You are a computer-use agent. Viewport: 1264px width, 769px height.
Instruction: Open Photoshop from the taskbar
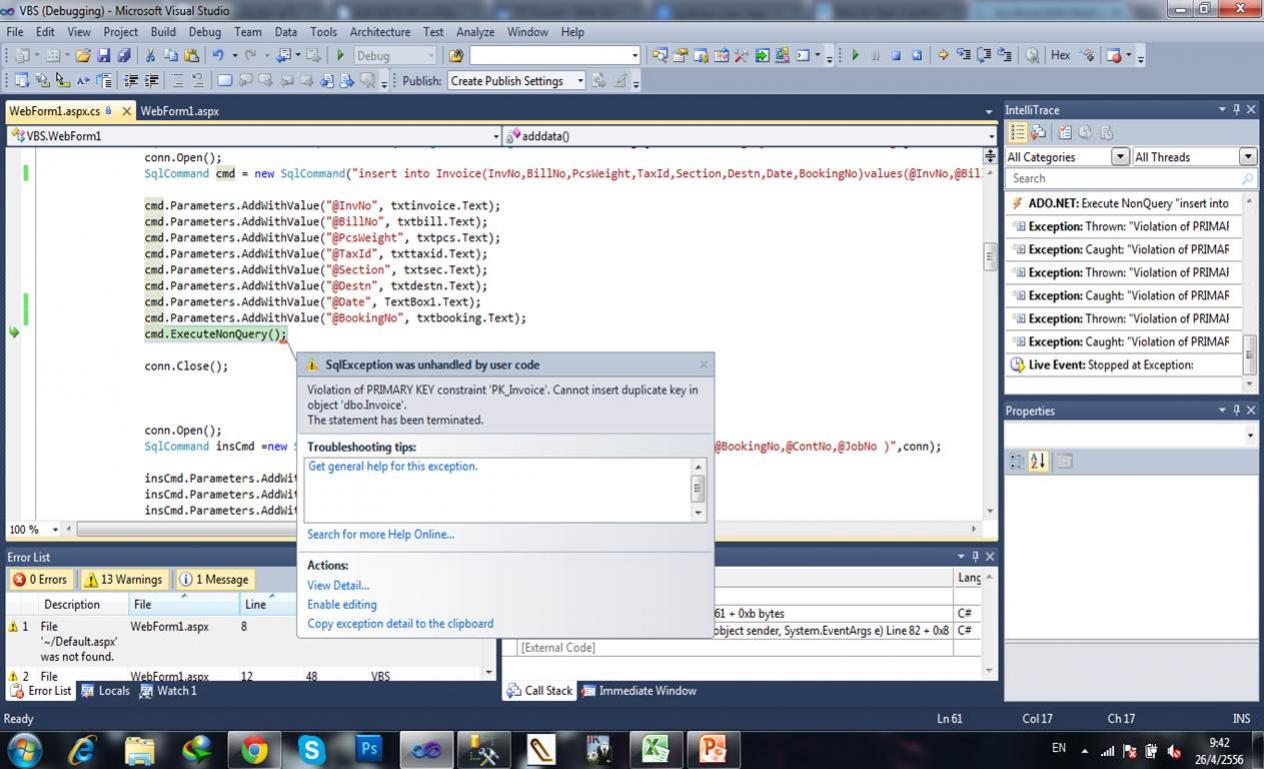point(369,749)
